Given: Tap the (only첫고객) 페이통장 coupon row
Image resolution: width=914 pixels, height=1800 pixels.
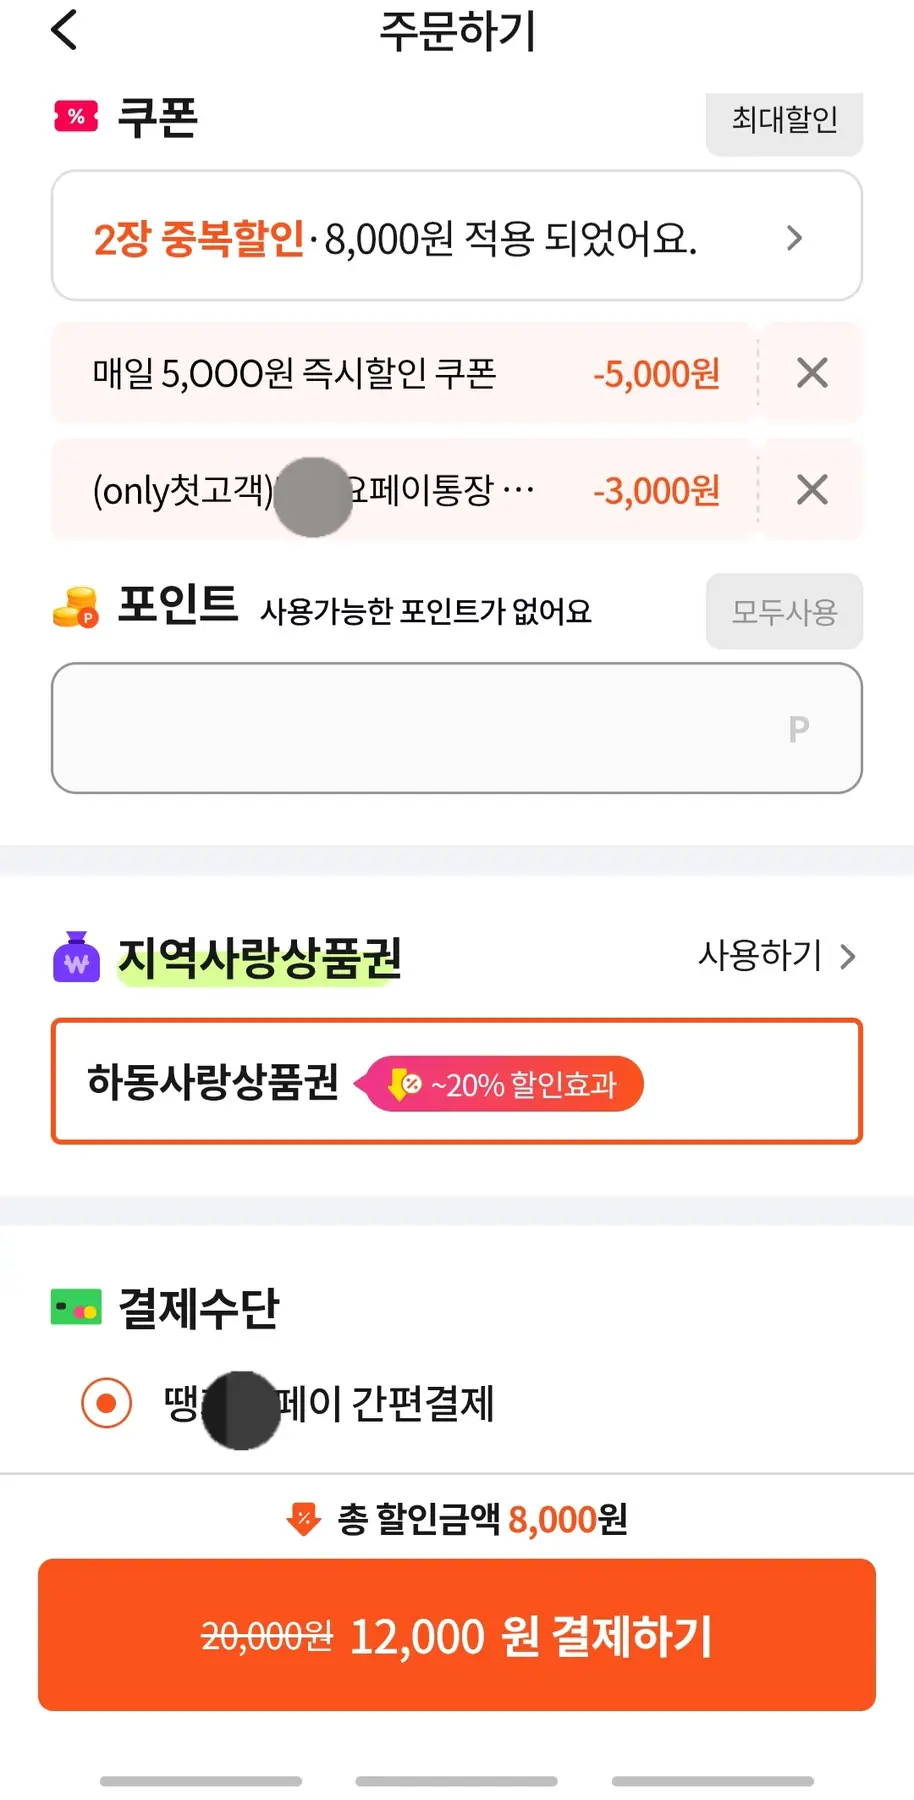Looking at the screenshot, I should click(400, 490).
